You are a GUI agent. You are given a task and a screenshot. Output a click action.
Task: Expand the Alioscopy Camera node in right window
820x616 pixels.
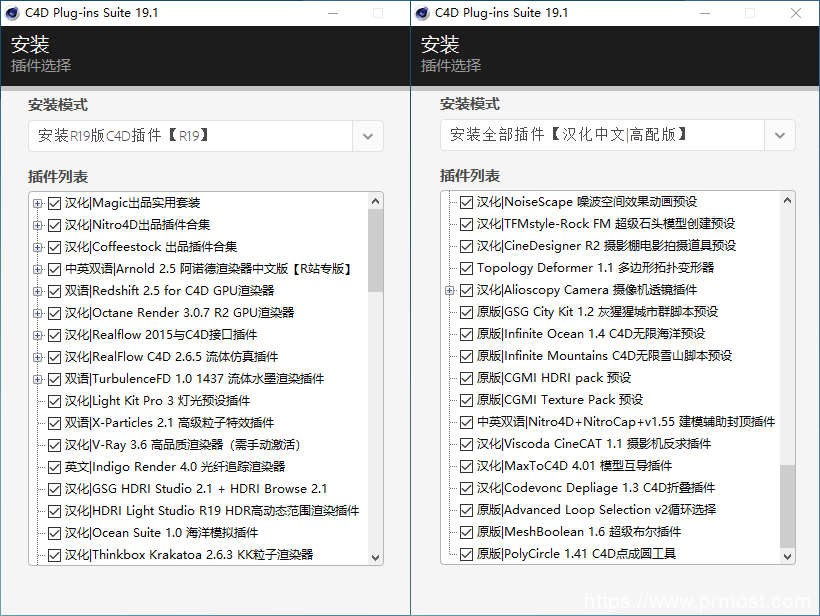450,290
